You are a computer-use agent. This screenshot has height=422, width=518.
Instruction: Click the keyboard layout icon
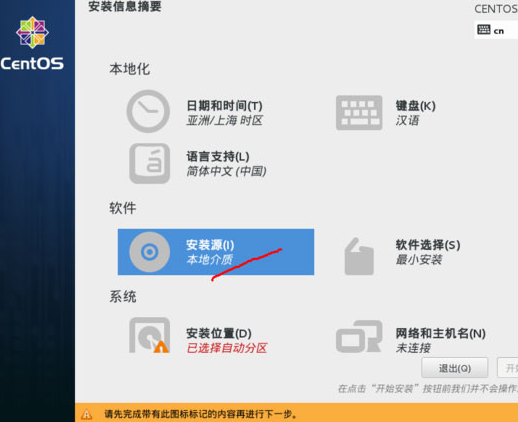[x=359, y=113]
